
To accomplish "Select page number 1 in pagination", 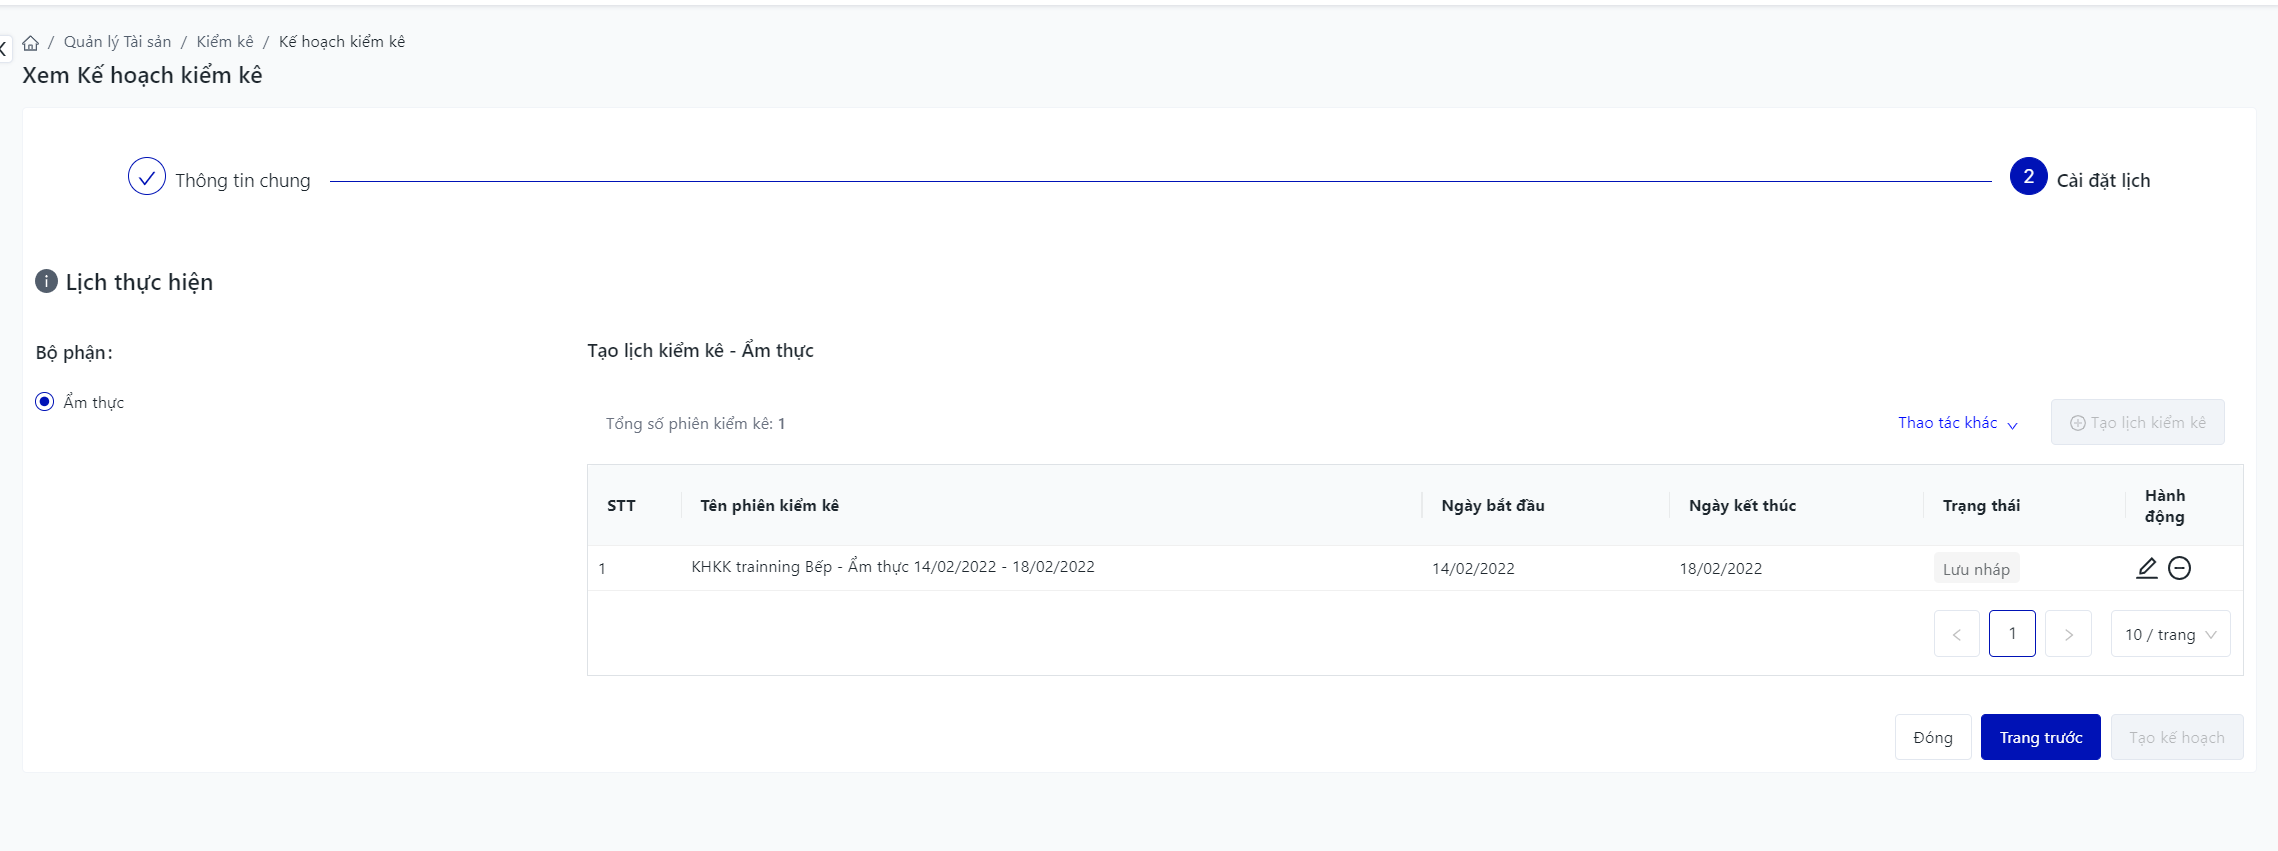I will pyautogui.click(x=2012, y=634).
